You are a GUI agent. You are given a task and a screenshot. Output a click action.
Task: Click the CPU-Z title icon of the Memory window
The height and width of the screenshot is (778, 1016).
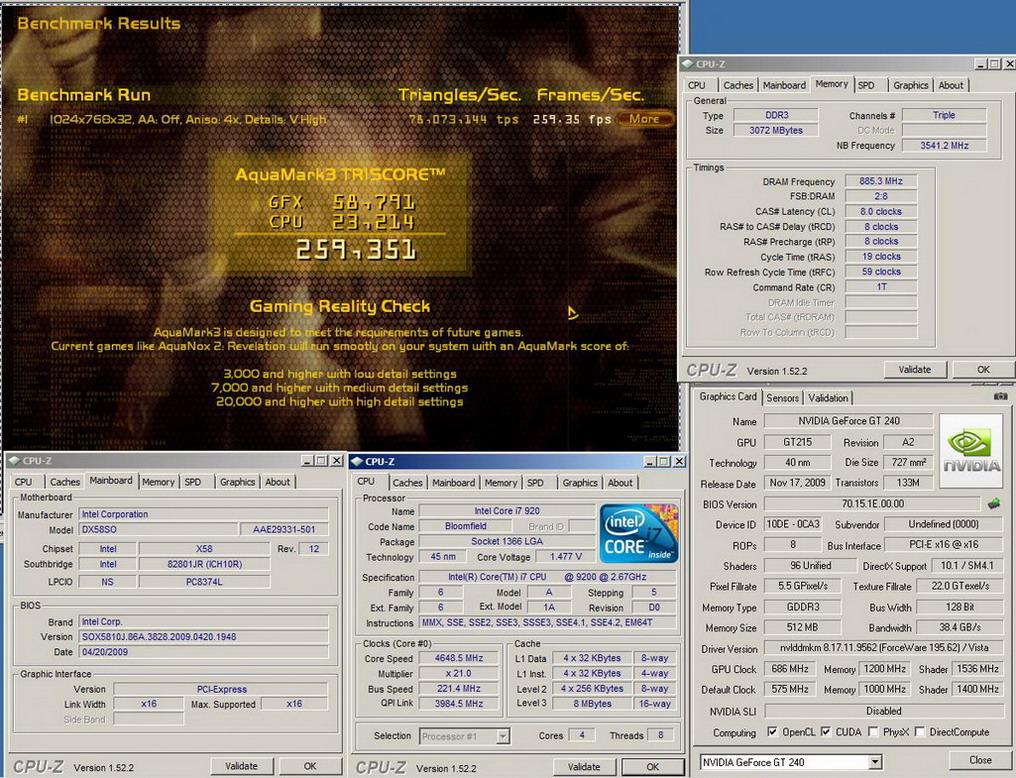pos(687,64)
